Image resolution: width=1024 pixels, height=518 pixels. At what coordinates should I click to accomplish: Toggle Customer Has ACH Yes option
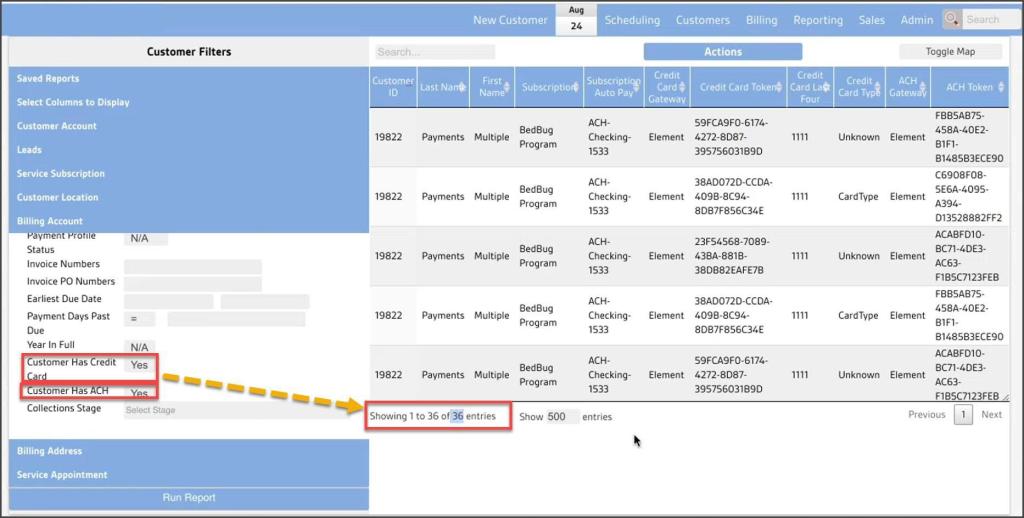139,393
